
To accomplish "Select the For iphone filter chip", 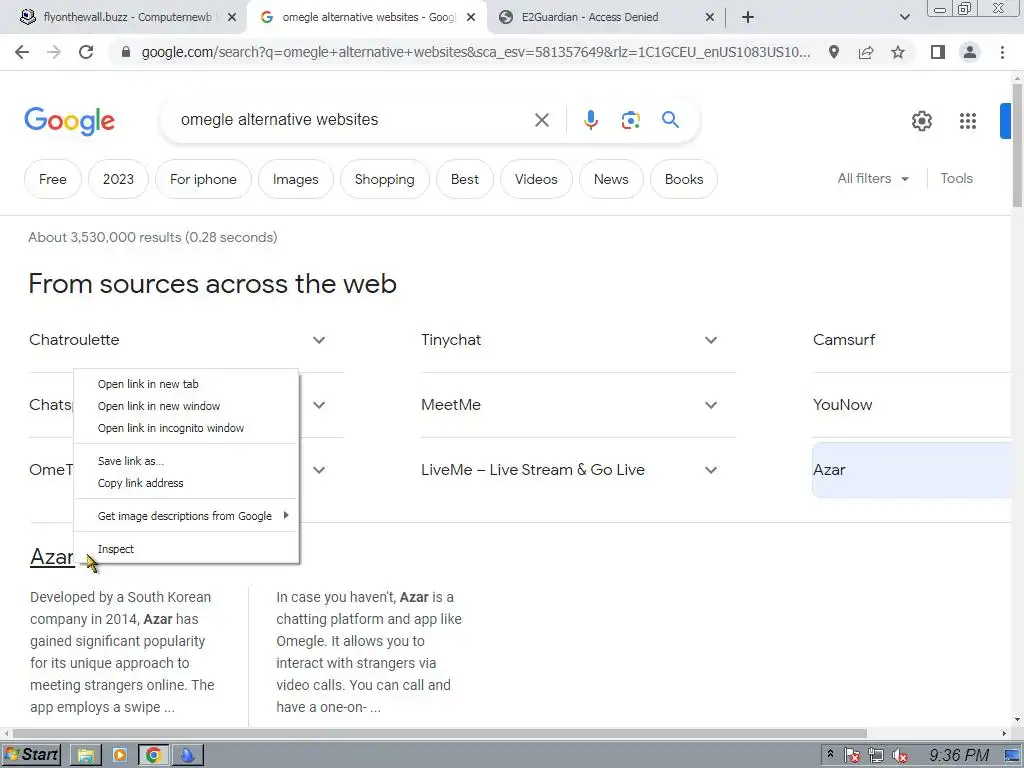I will pos(203,179).
